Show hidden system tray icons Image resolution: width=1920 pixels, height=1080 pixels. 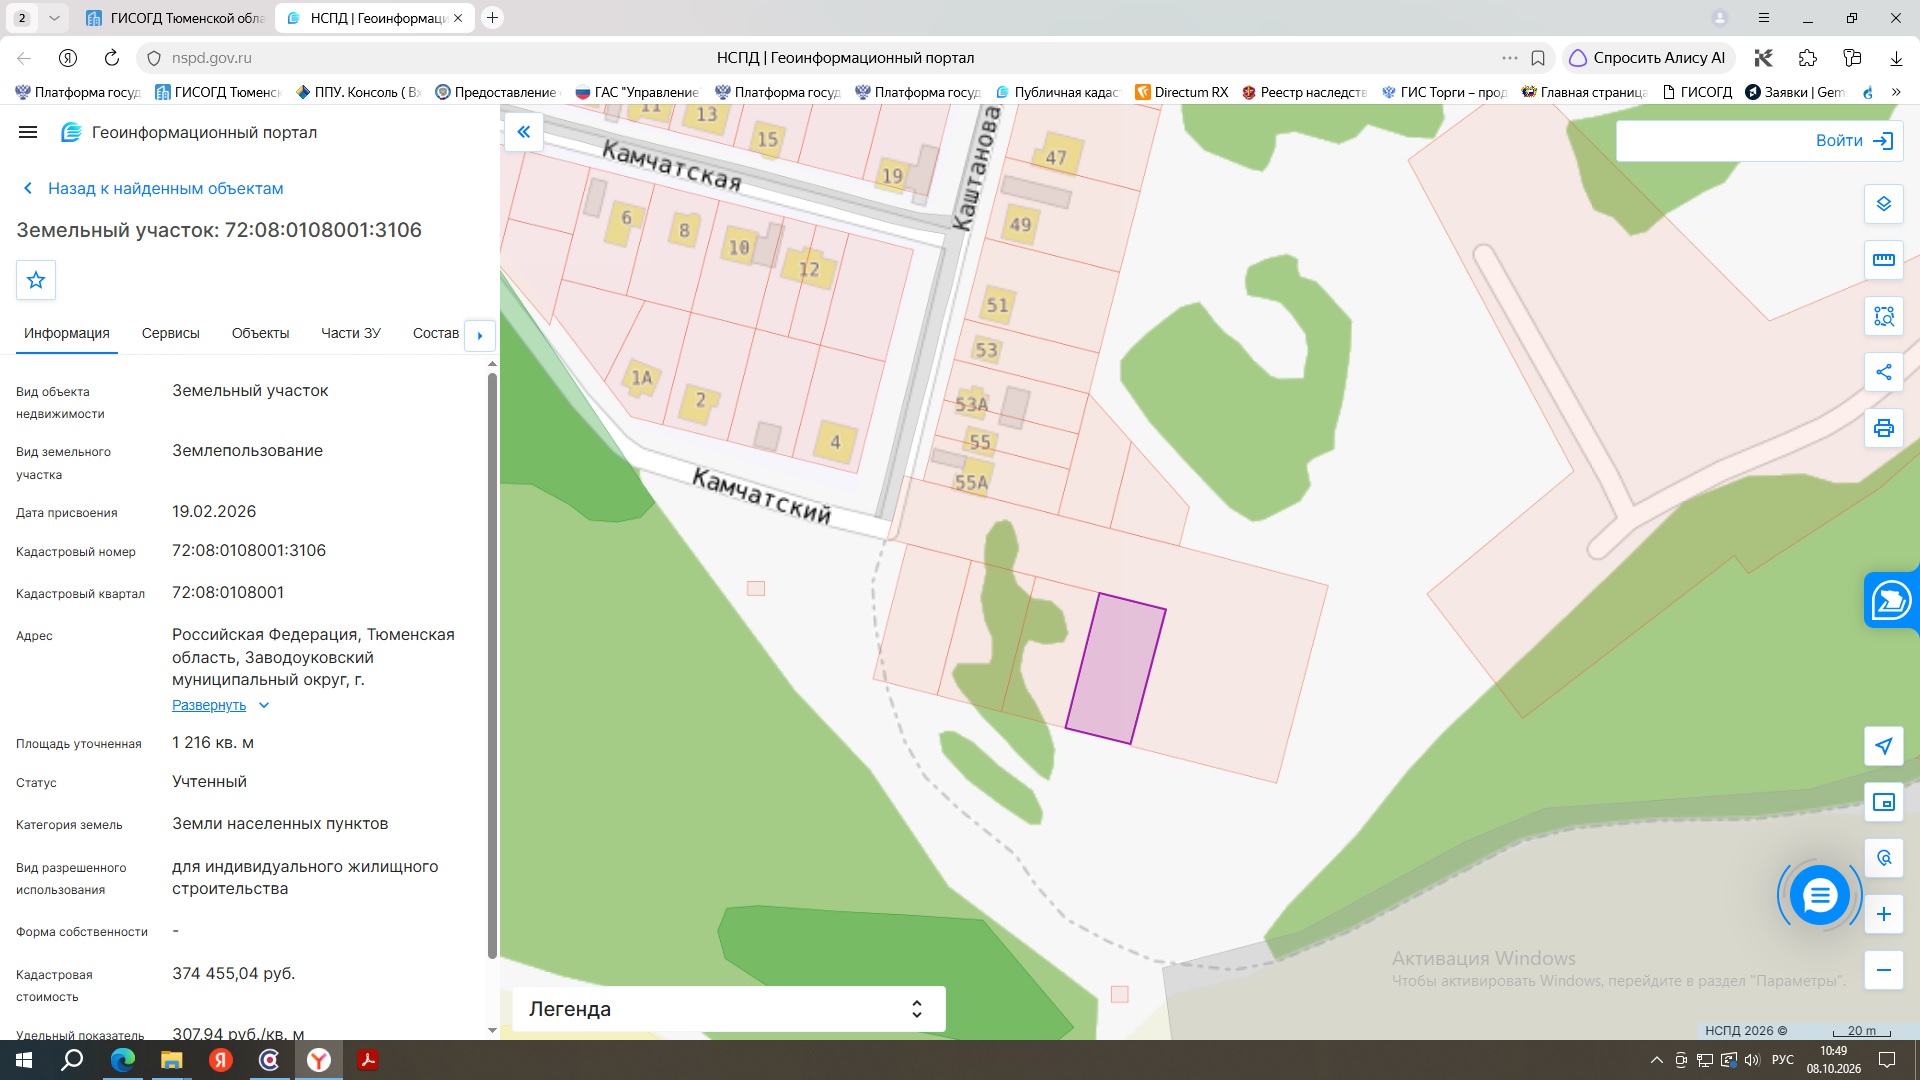(1657, 1060)
